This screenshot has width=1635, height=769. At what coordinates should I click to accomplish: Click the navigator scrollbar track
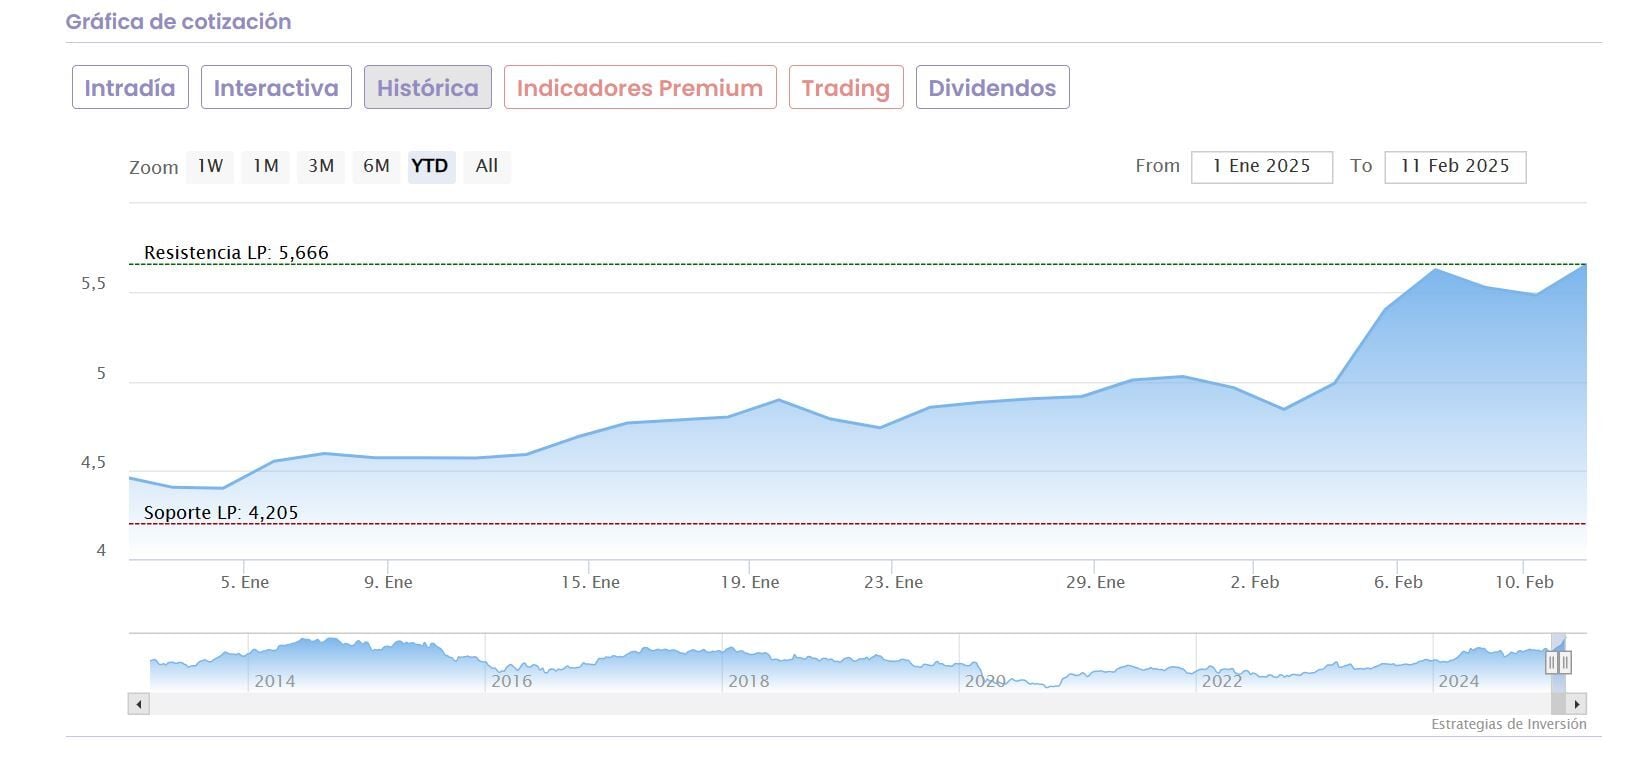[x=850, y=704]
